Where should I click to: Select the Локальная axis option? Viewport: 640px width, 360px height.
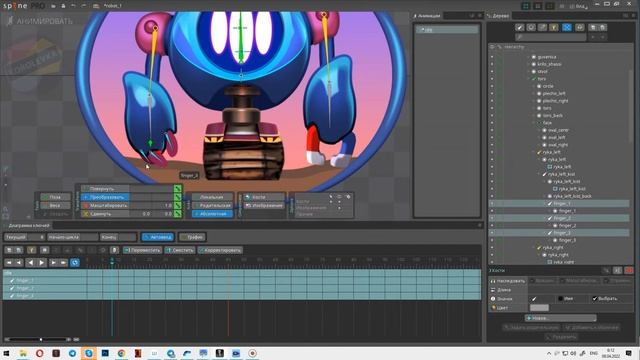(212, 197)
